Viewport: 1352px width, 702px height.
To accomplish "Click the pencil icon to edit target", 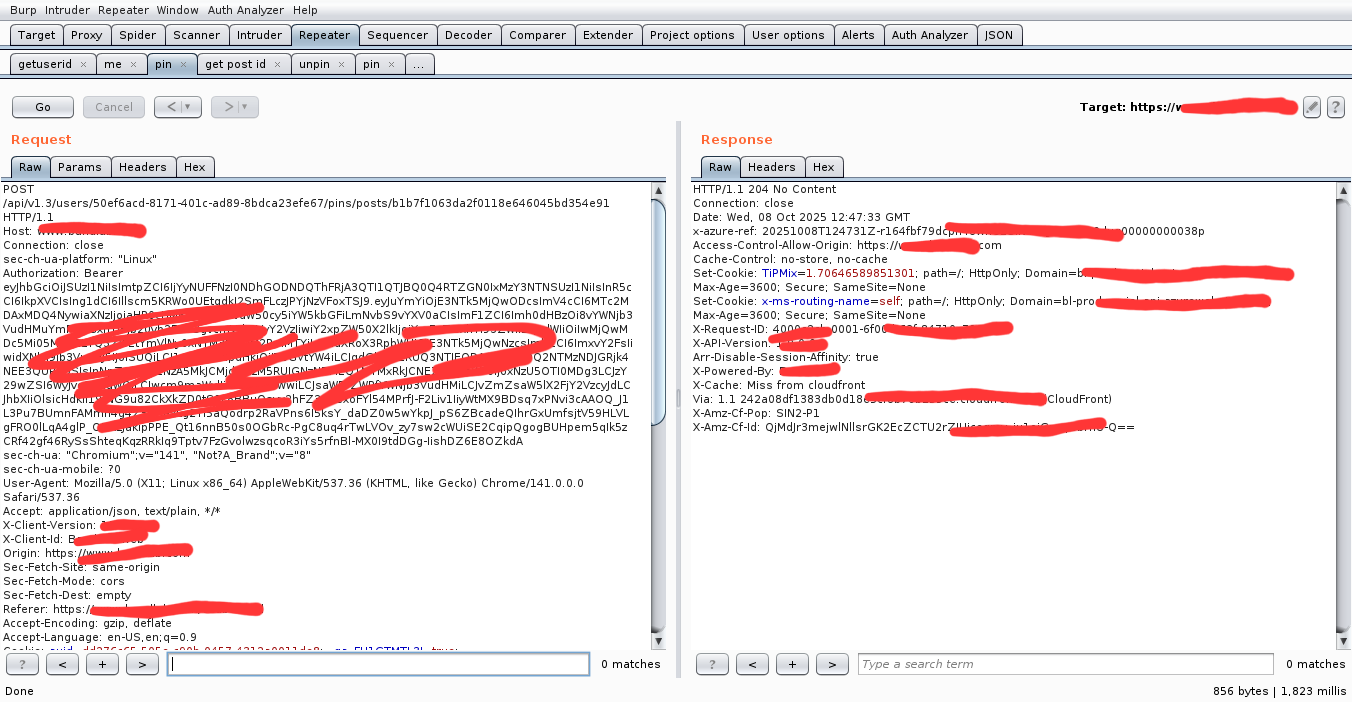I will coord(1312,107).
